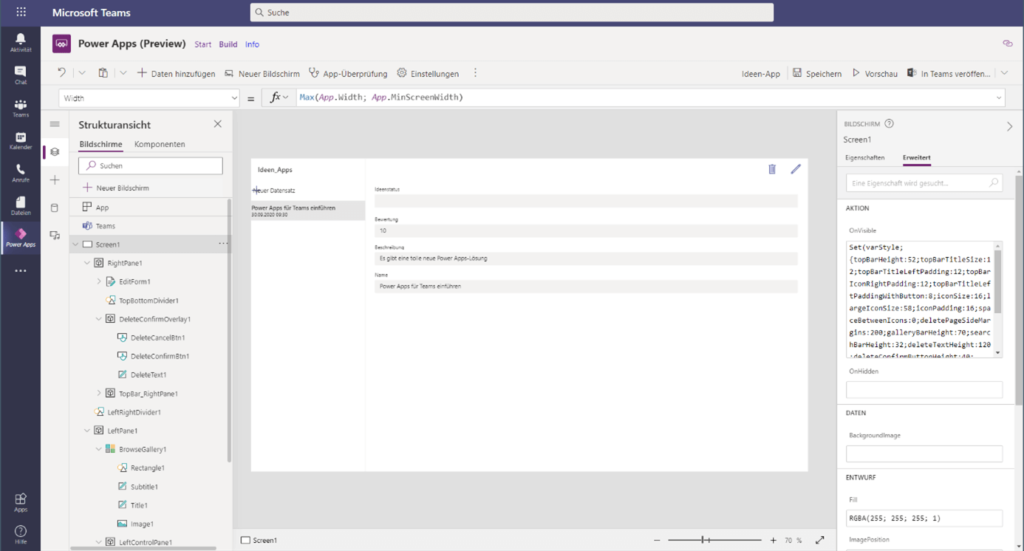Click fit-to-window expand icon
The width and height of the screenshot is (1024, 551).
click(x=820, y=540)
